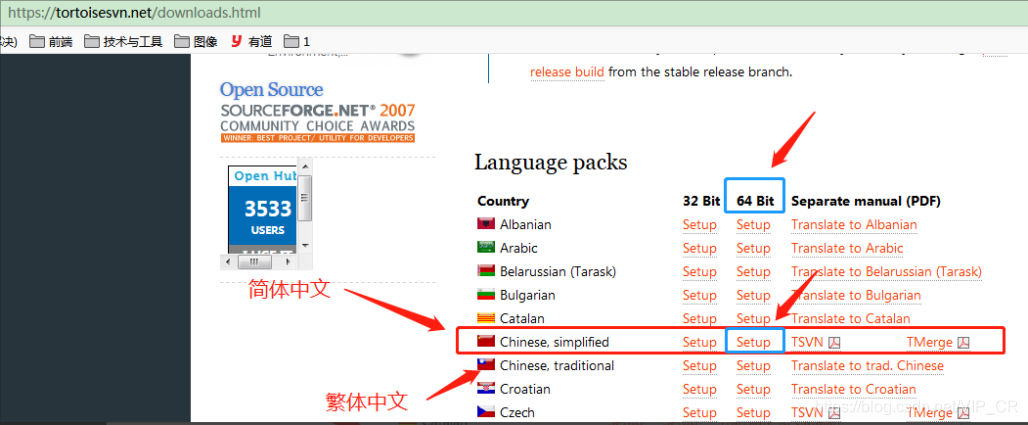1028x425 pixels.
Task: Download Belarussian 64 Bit Setup
Action: [x=753, y=272]
